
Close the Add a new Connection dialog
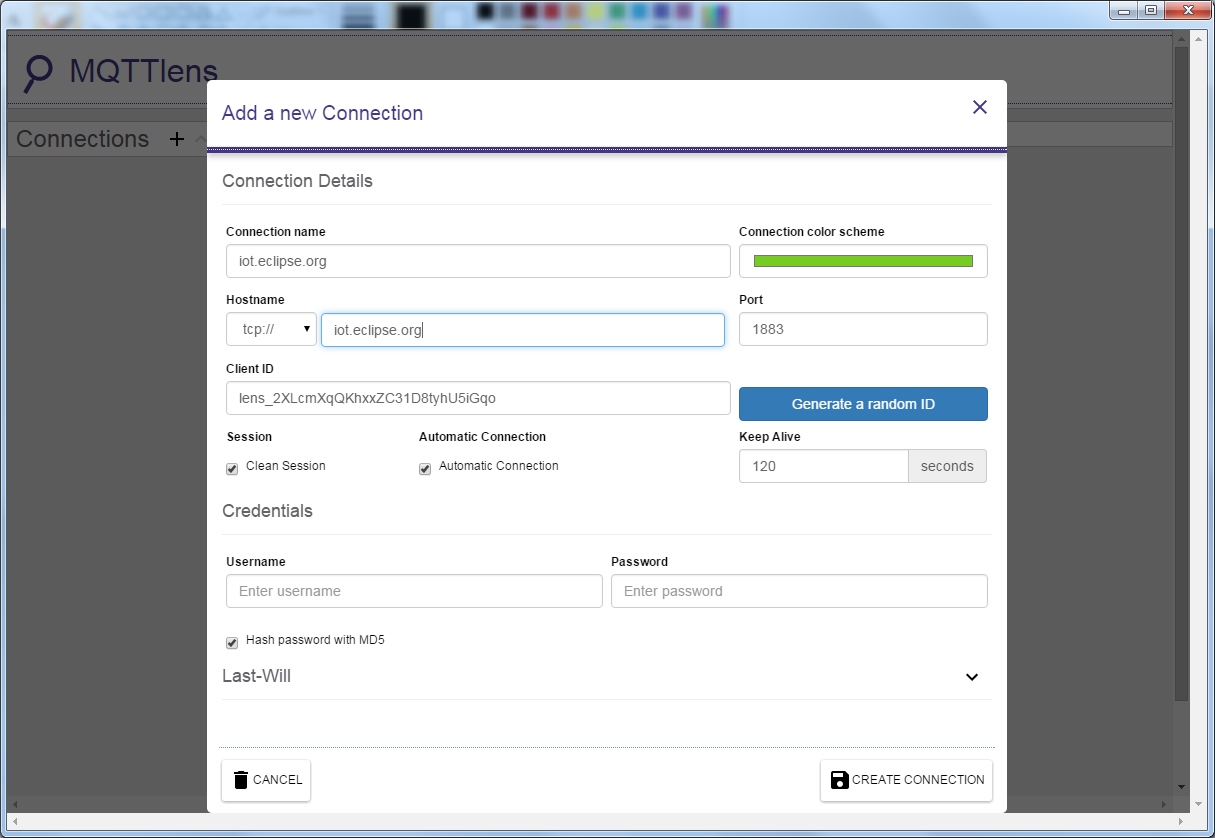click(x=980, y=107)
